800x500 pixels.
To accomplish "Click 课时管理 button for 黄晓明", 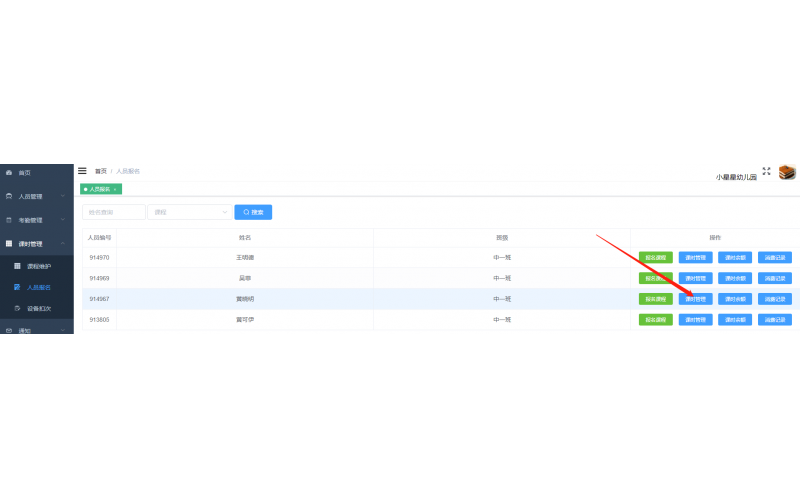I will pos(696,299).
